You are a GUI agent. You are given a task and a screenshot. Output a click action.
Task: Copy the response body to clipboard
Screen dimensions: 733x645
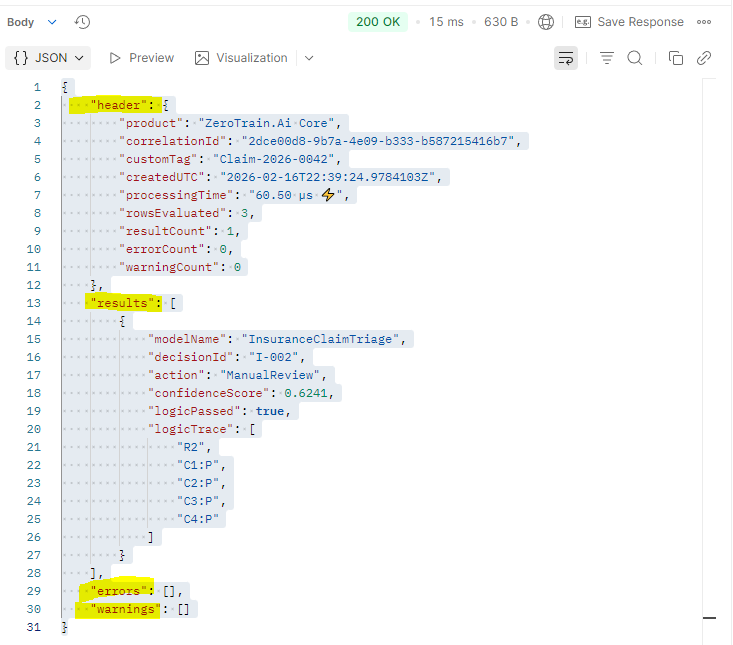click(675, 58)
